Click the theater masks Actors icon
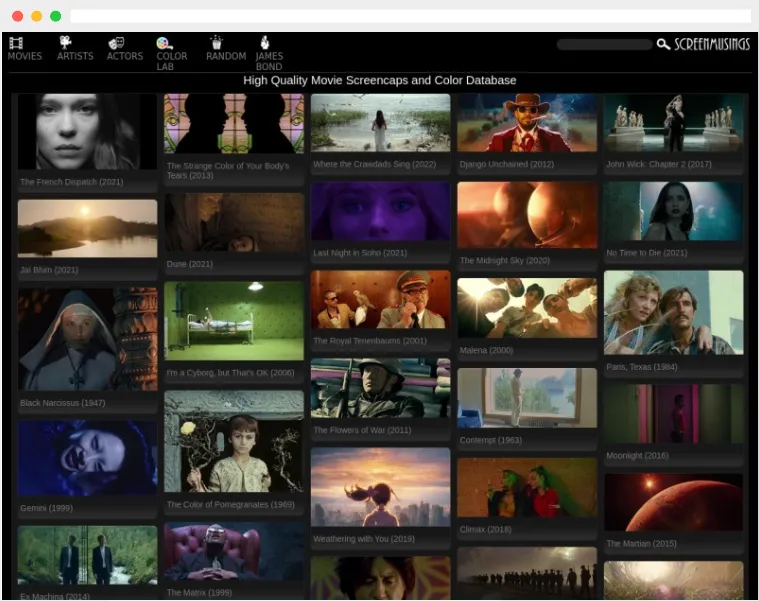The width and height of the screenshot is (759, 601). click(x=116, y=43)
